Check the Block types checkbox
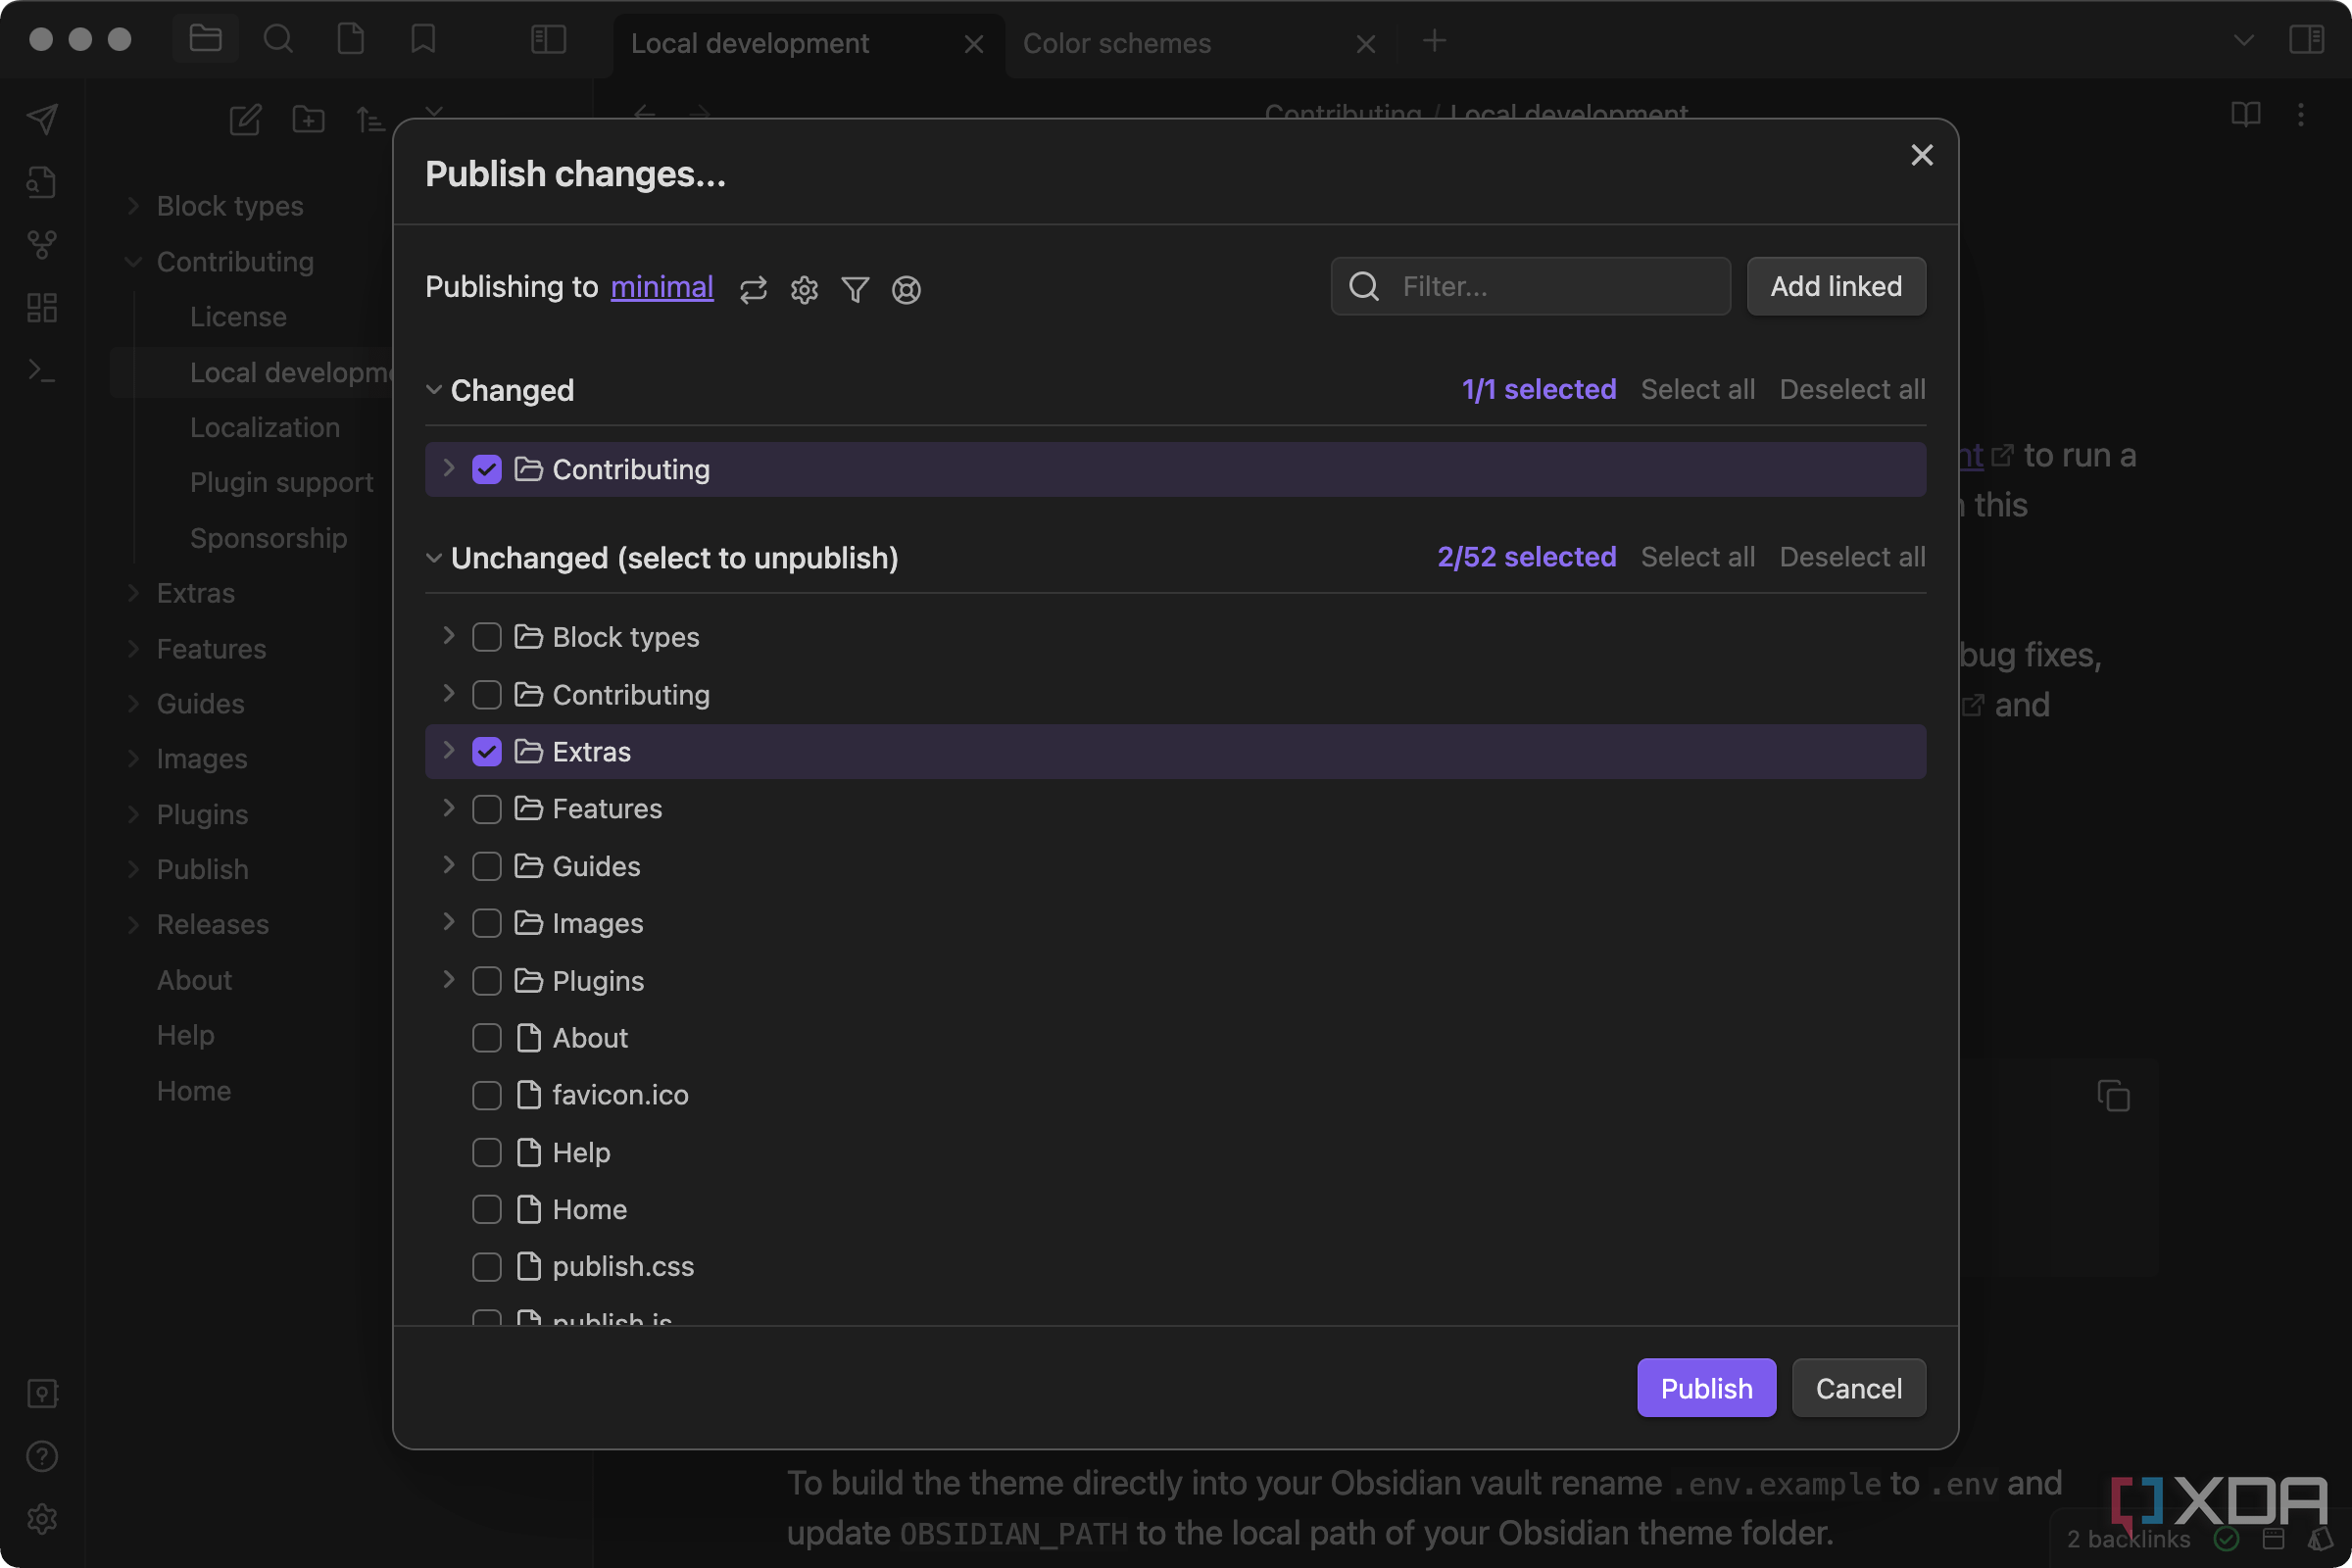 click(x=486, y=637)
